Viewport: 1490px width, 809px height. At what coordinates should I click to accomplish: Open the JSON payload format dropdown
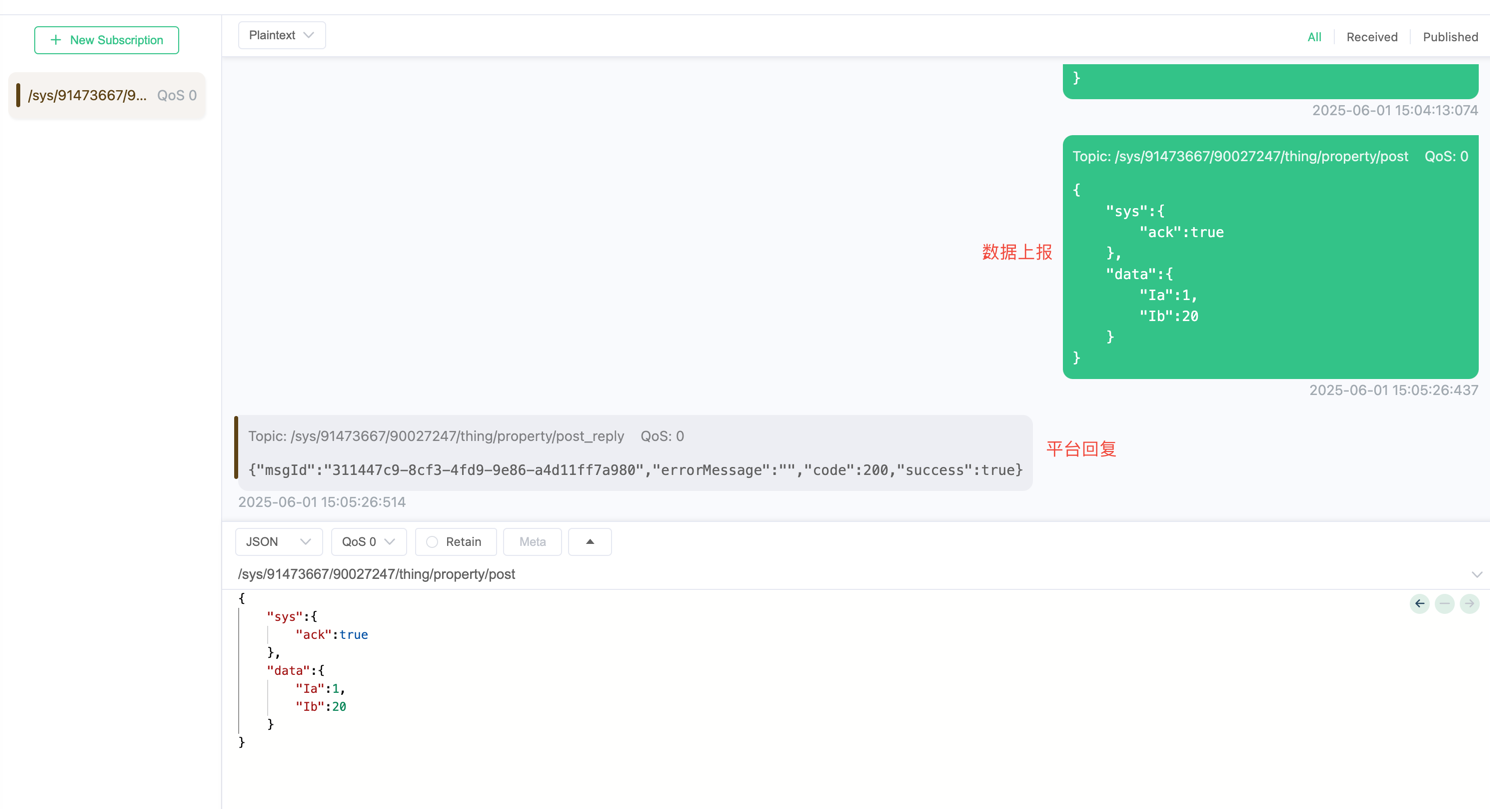279,542
